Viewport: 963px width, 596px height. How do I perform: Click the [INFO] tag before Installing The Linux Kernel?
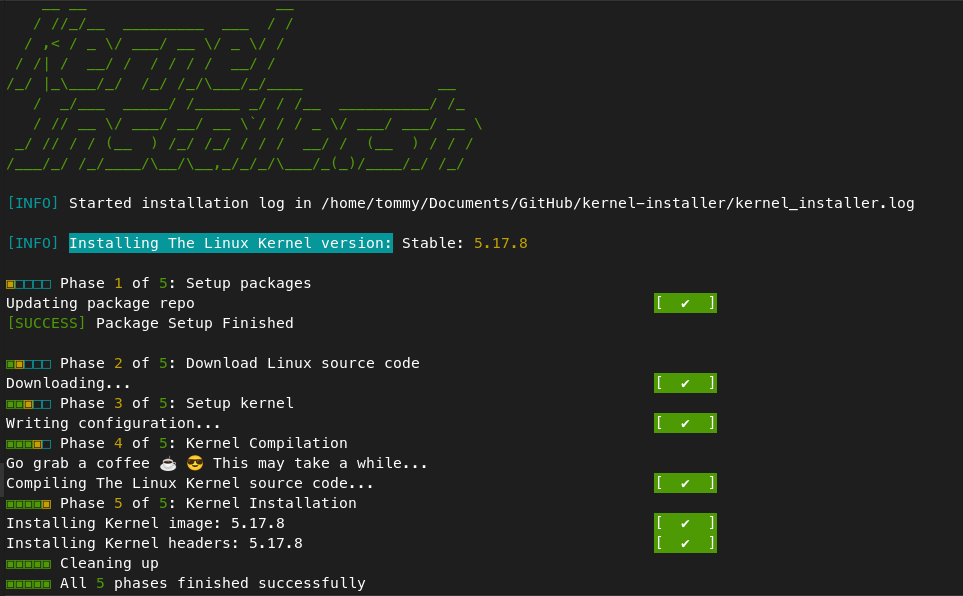(33, 243)
